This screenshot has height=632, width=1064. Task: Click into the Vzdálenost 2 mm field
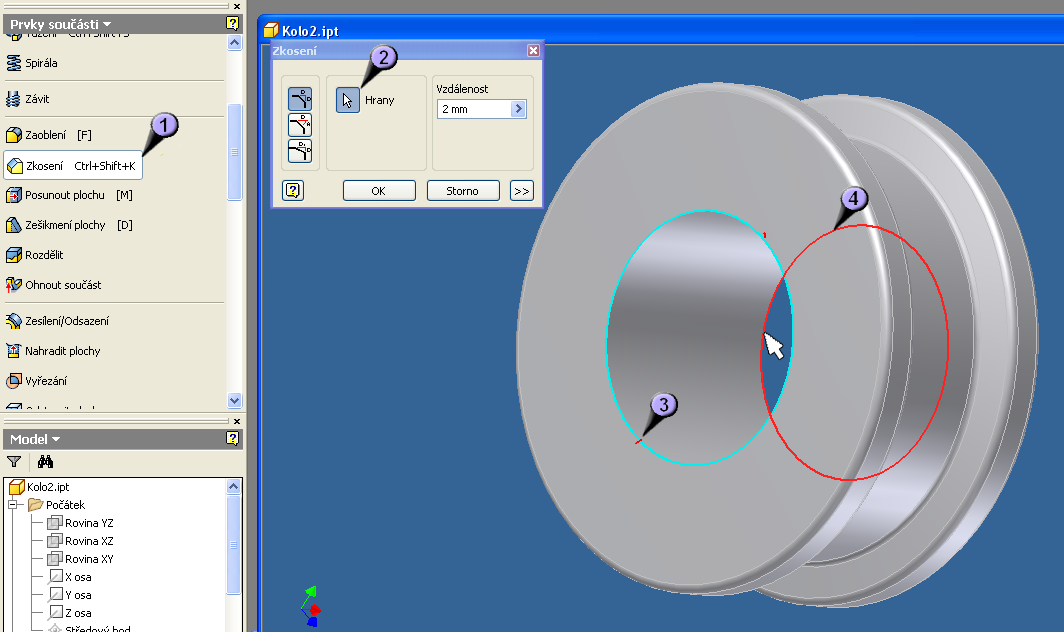[474, 109]
